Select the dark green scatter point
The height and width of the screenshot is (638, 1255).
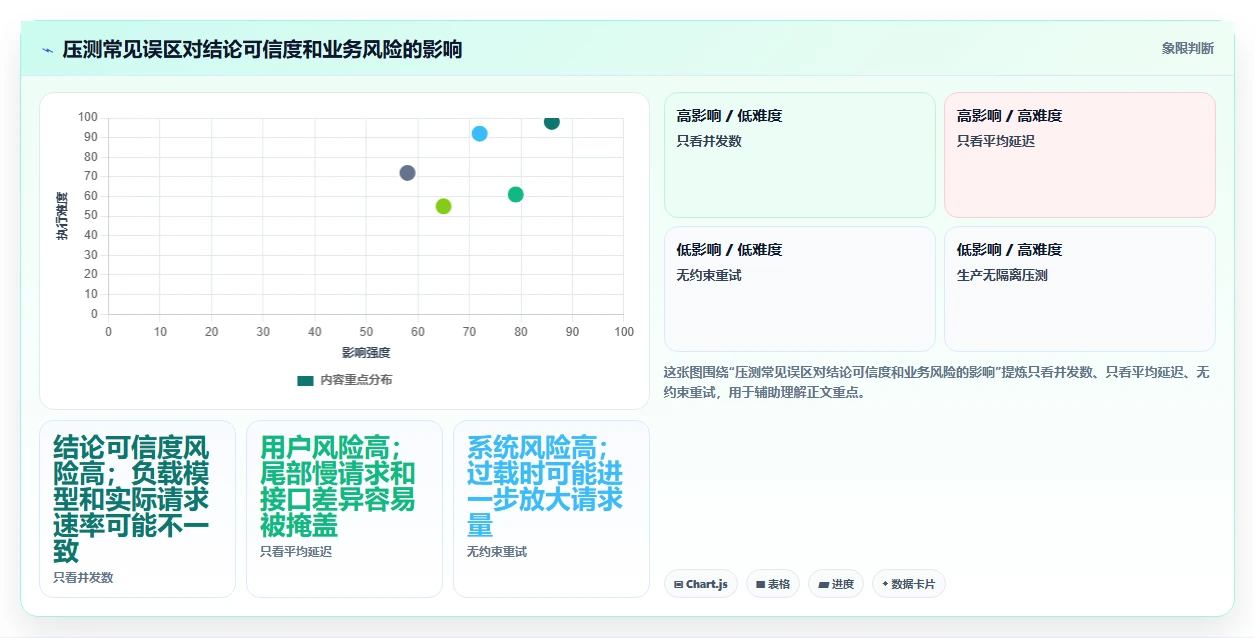pyautogui.click(x=552, y=122)
